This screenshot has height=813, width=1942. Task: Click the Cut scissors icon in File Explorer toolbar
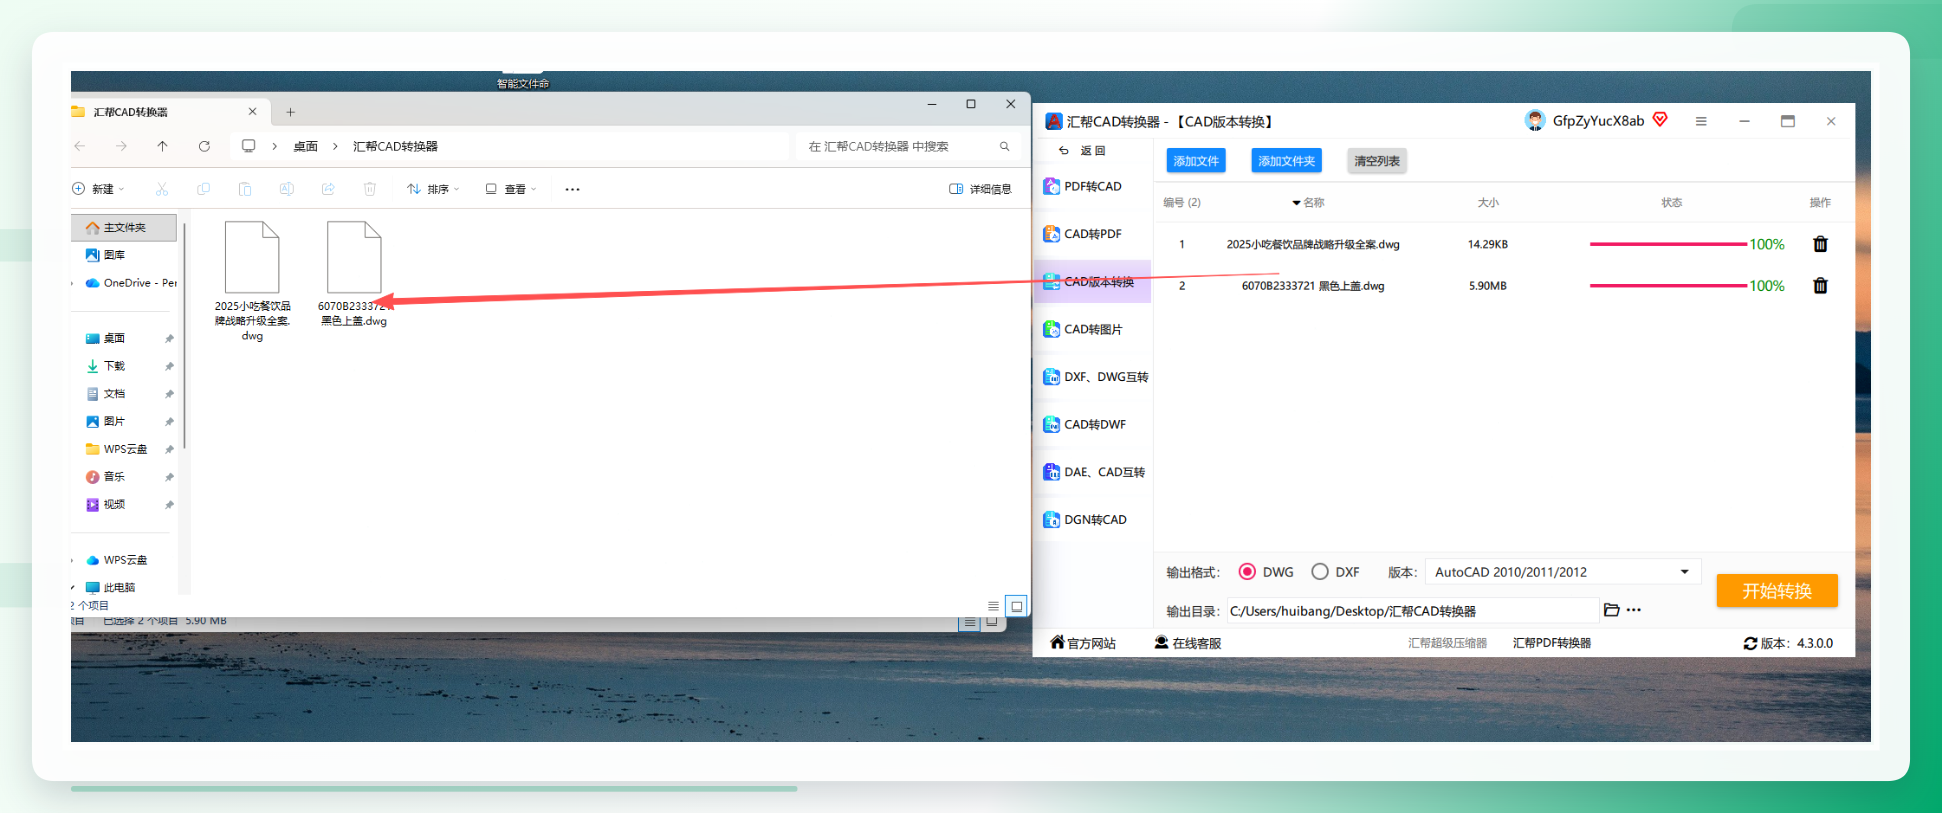pyautogui.click(x=162, y=189)
